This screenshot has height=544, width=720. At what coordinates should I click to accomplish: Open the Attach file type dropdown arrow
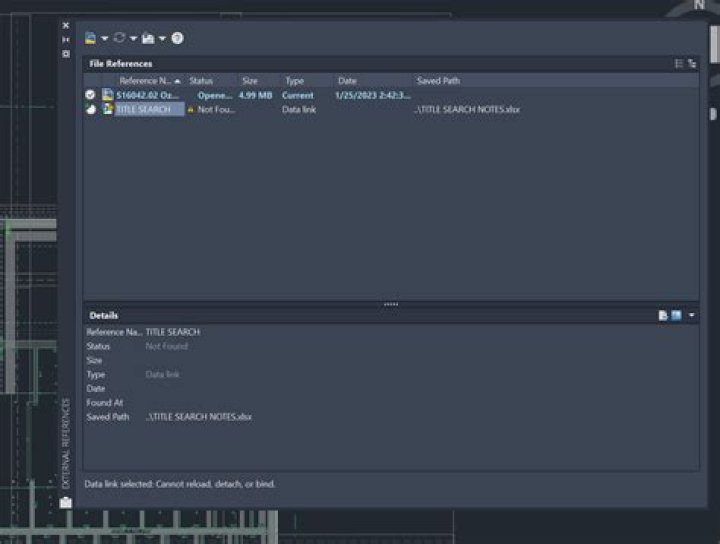[104, 38]
